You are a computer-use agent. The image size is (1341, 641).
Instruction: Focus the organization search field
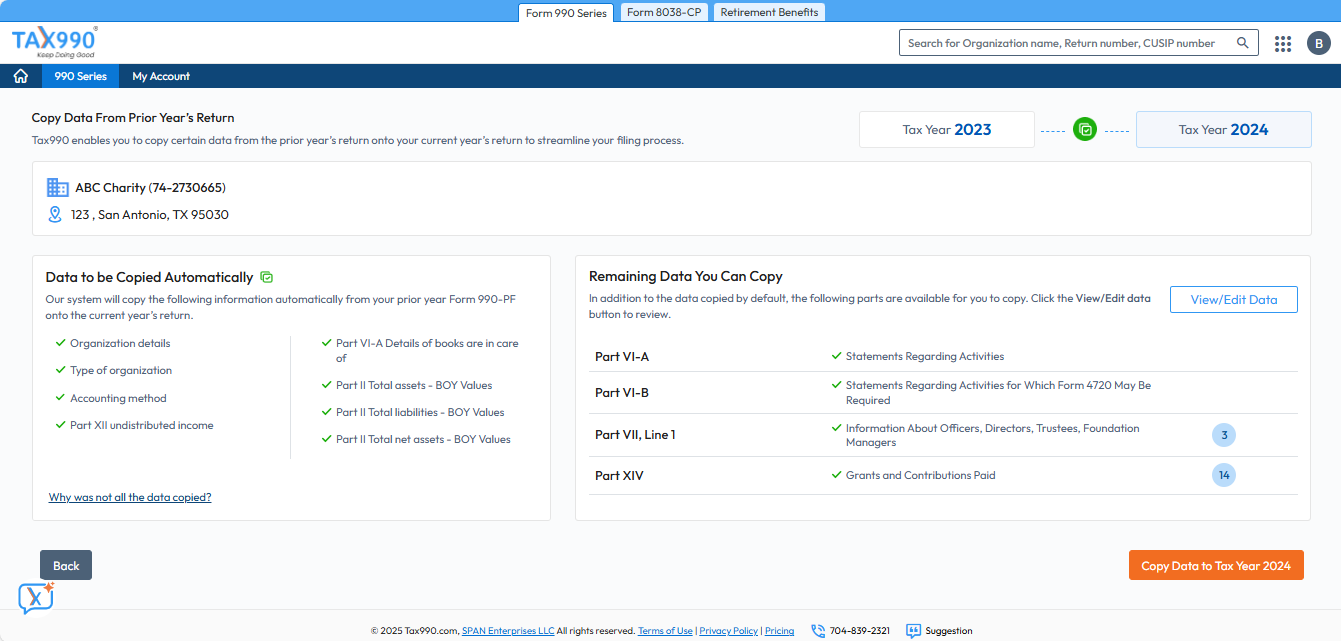click(x=1078, y=43)
